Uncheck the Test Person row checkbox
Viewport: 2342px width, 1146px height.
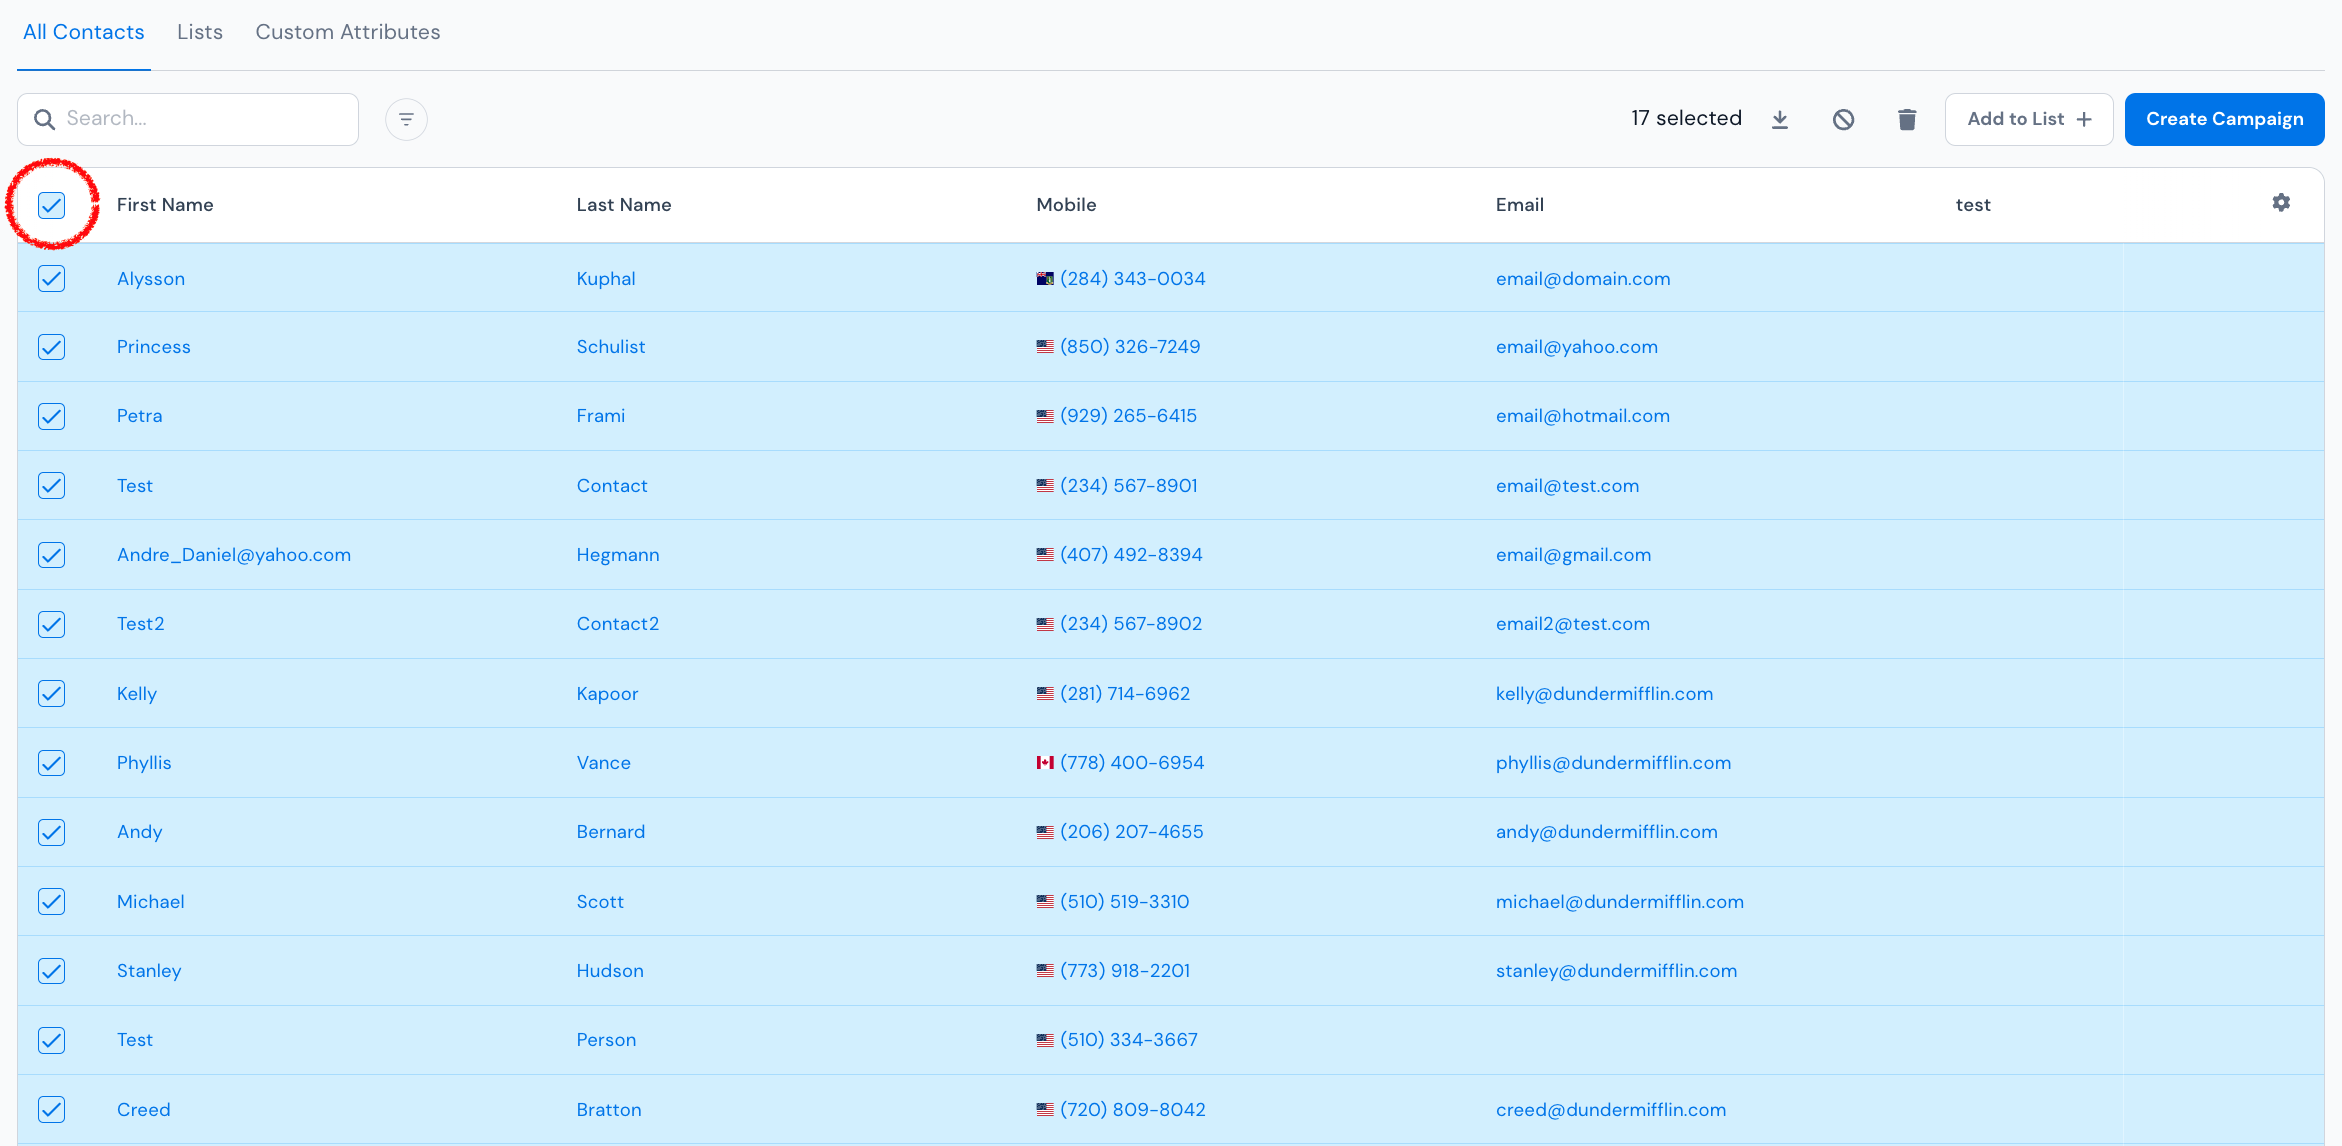click(52, 1040)
